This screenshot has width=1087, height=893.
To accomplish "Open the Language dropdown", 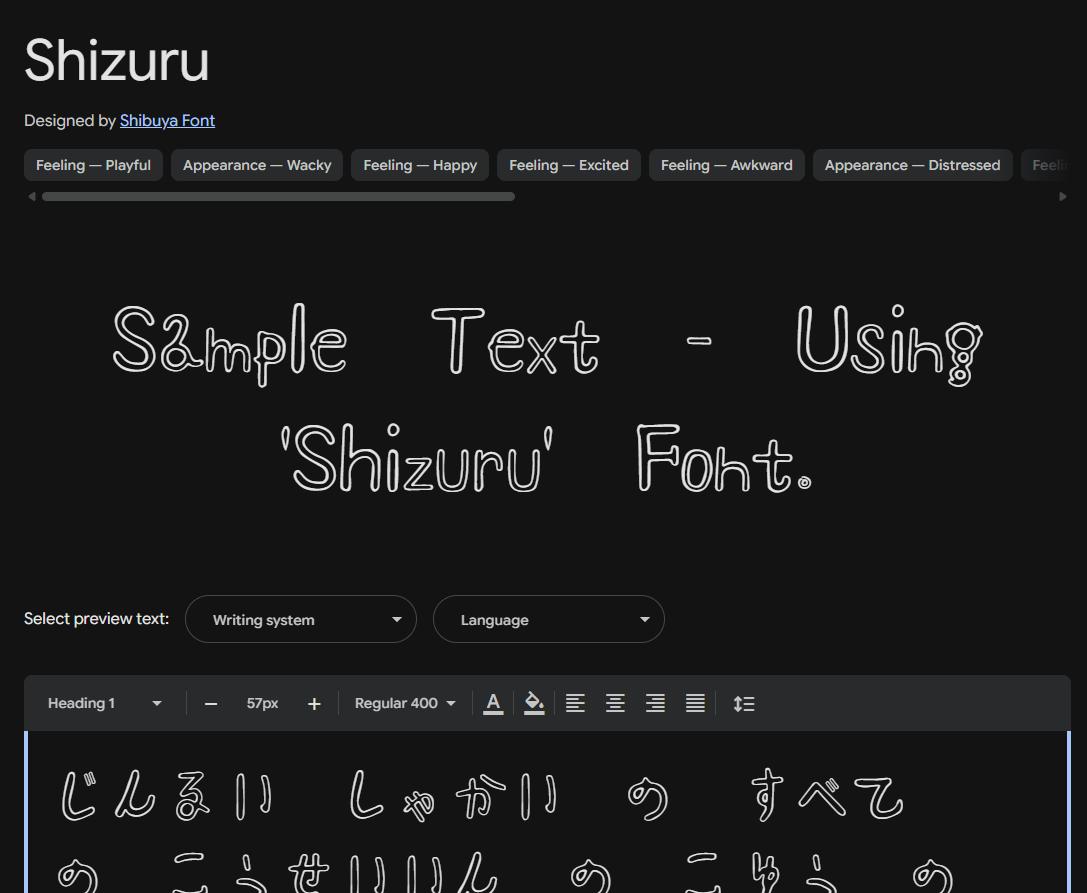I will click(x=549, y=619).
